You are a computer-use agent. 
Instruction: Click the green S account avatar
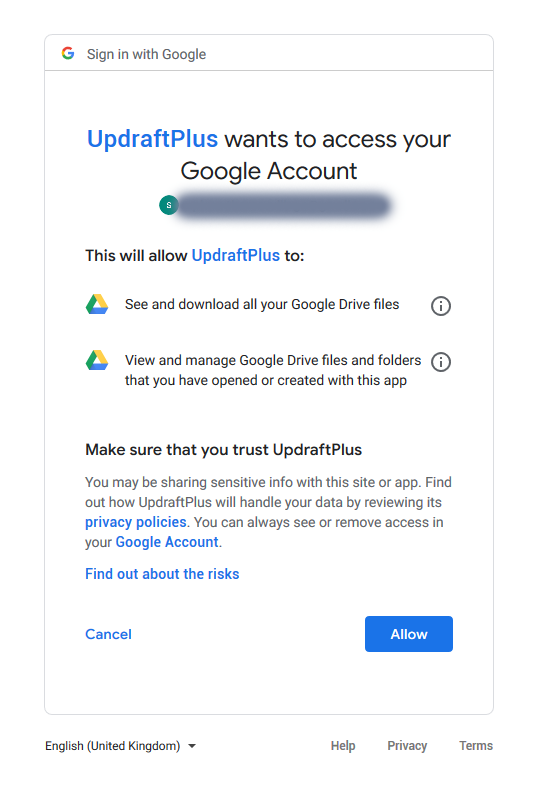[x=169, y=205]
